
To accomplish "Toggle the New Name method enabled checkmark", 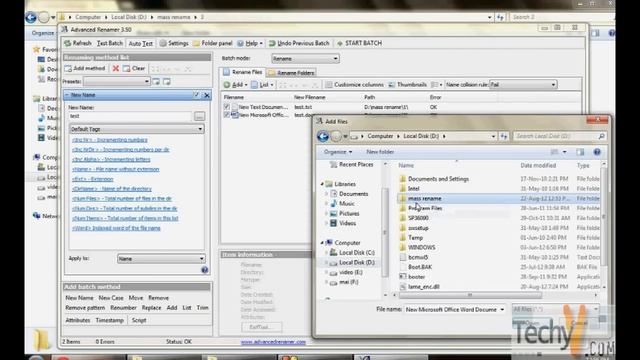I will (196, 95).
